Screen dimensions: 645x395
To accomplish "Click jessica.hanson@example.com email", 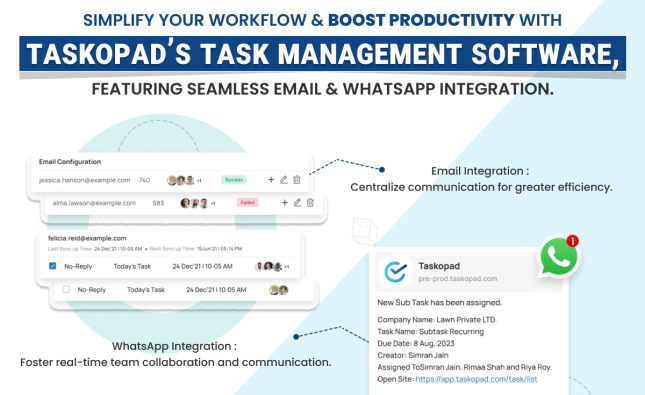I will (x=85, y=180).
